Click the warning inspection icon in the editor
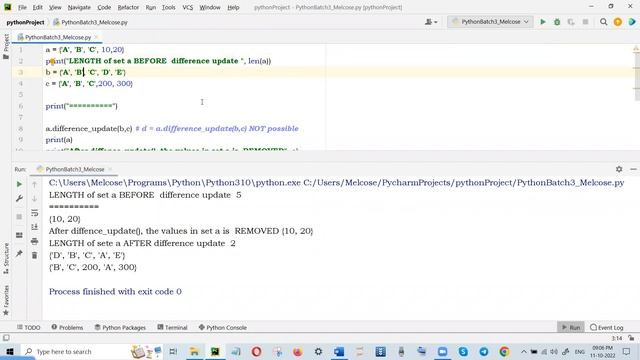 point(636,49)
